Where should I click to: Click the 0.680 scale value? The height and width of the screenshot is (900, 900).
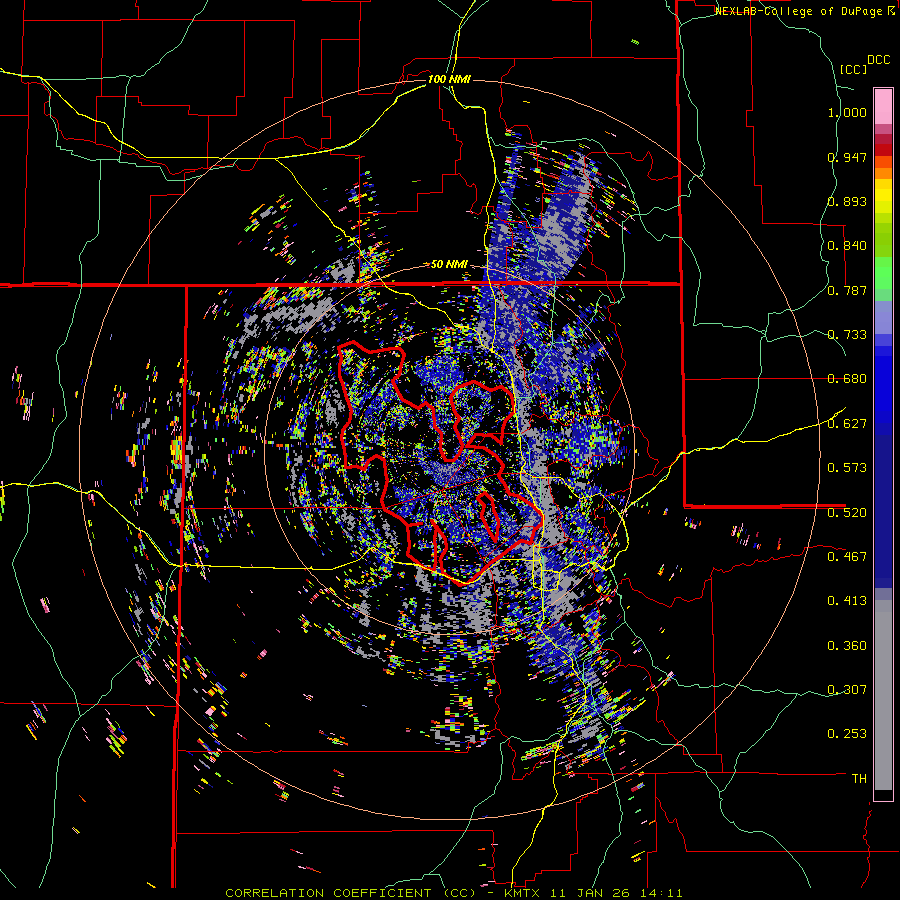[847, 379]
